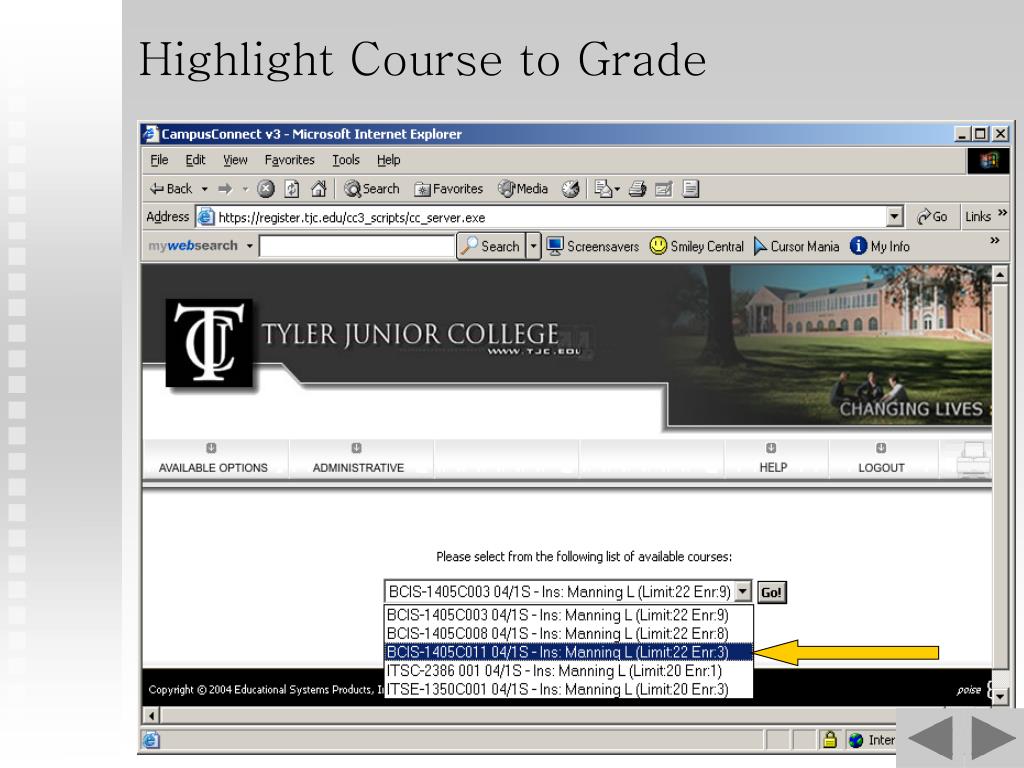Open My Info toolbar item
Image resolution: width=1024 pixels, height=768 pixels.
pyautogui.click(x=880, y=246)
